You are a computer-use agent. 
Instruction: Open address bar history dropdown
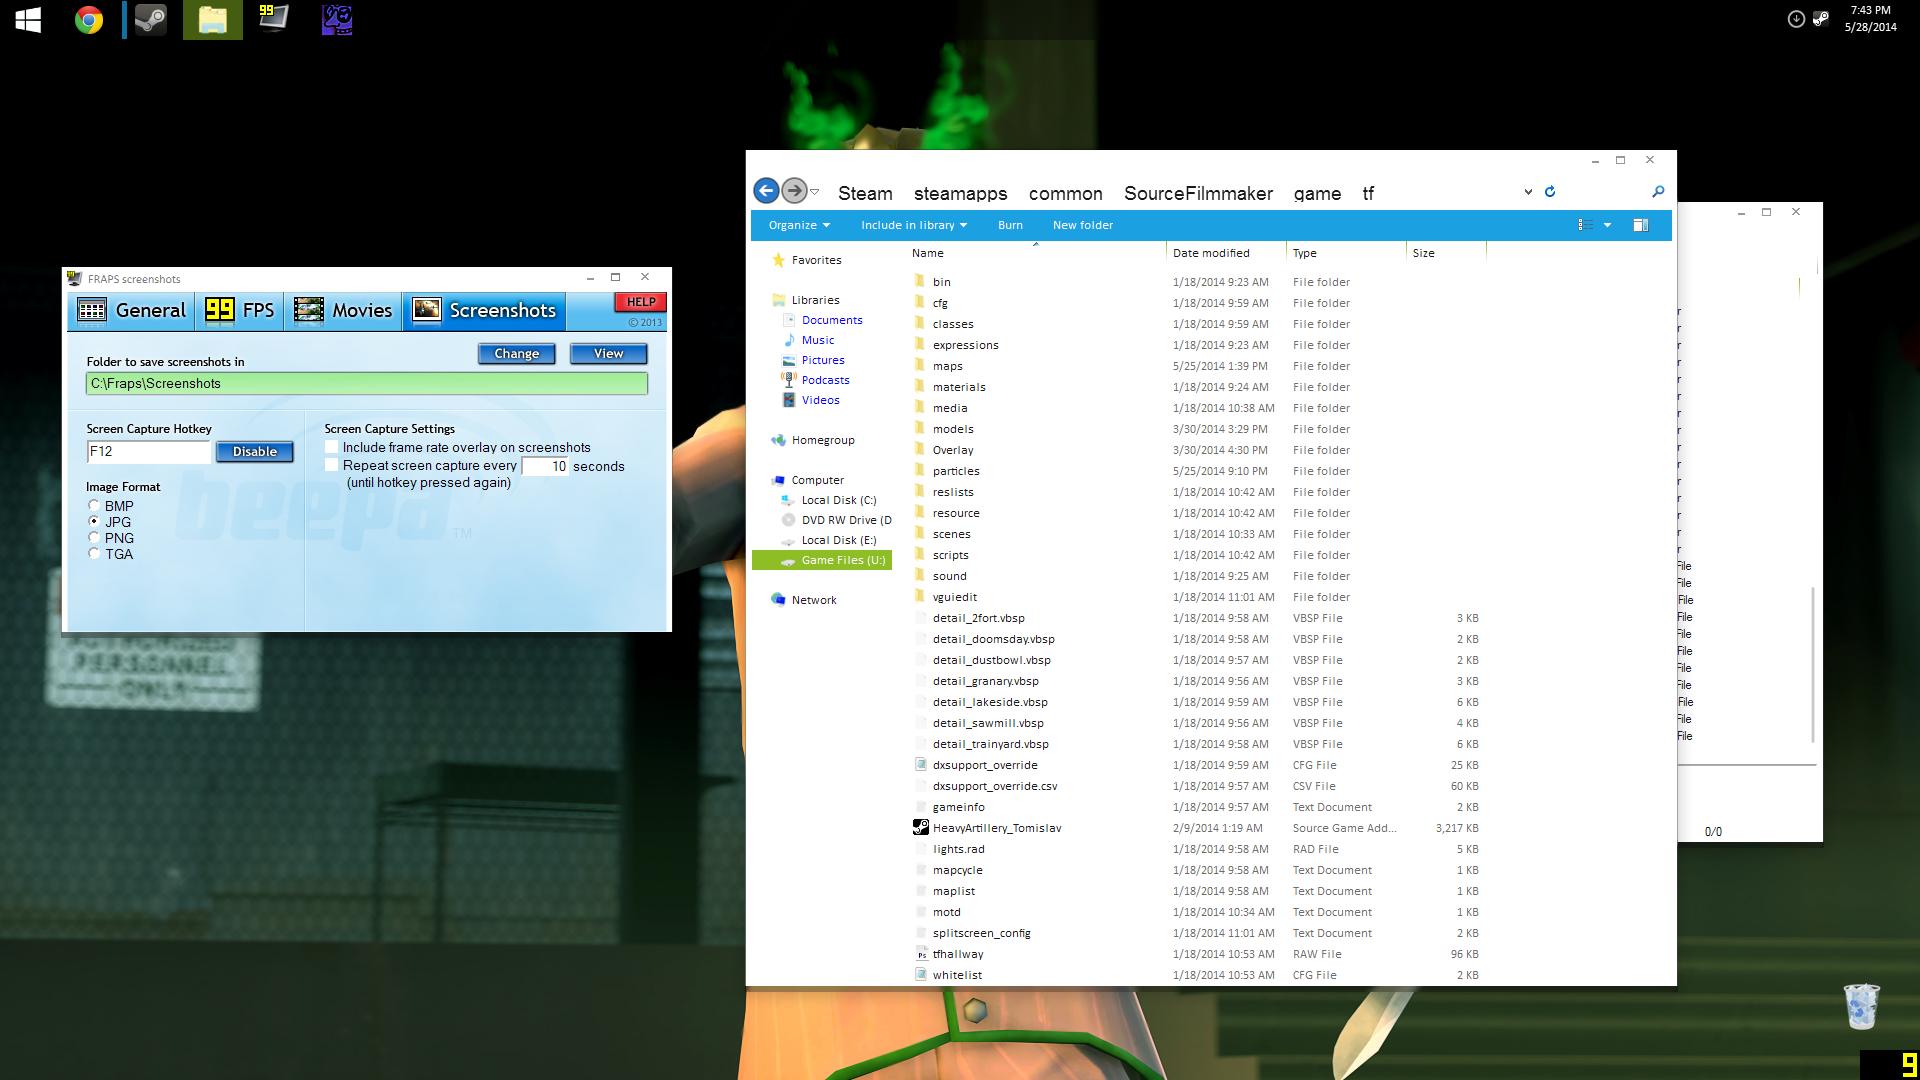pos(1528,192)
